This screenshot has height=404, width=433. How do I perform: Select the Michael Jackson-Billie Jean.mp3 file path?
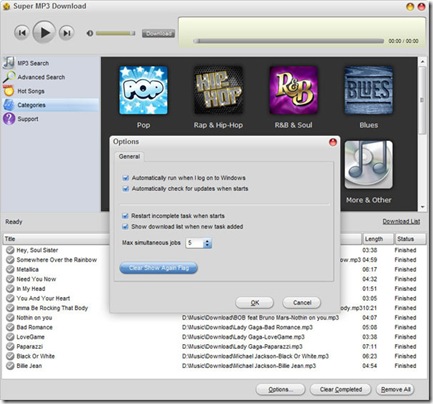click(x=249, y=366)
